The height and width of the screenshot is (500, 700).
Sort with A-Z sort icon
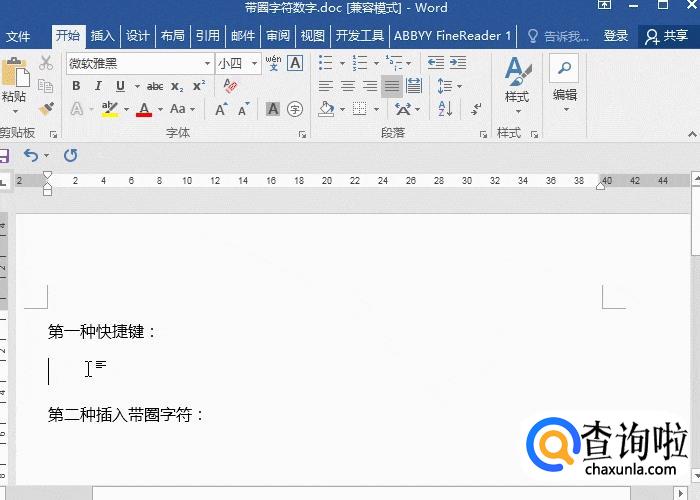[x=445, y=108]
